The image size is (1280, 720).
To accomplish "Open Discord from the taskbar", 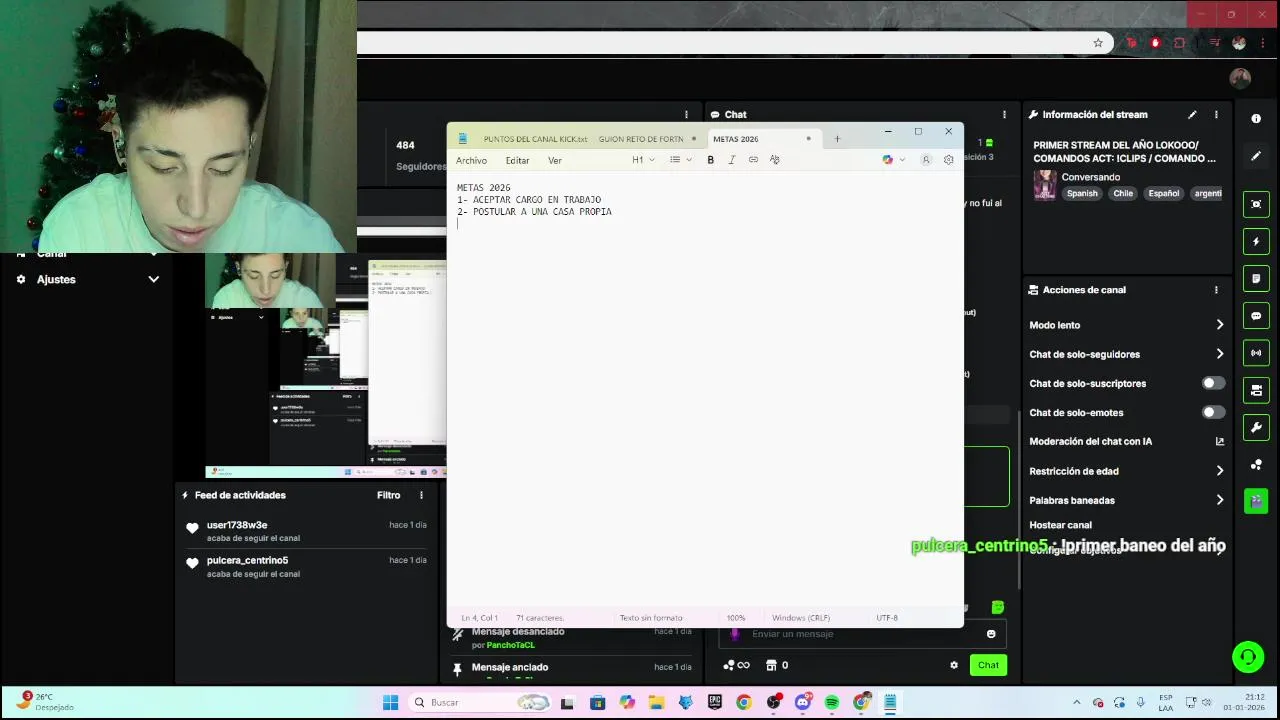I will [x=802, y=703].
